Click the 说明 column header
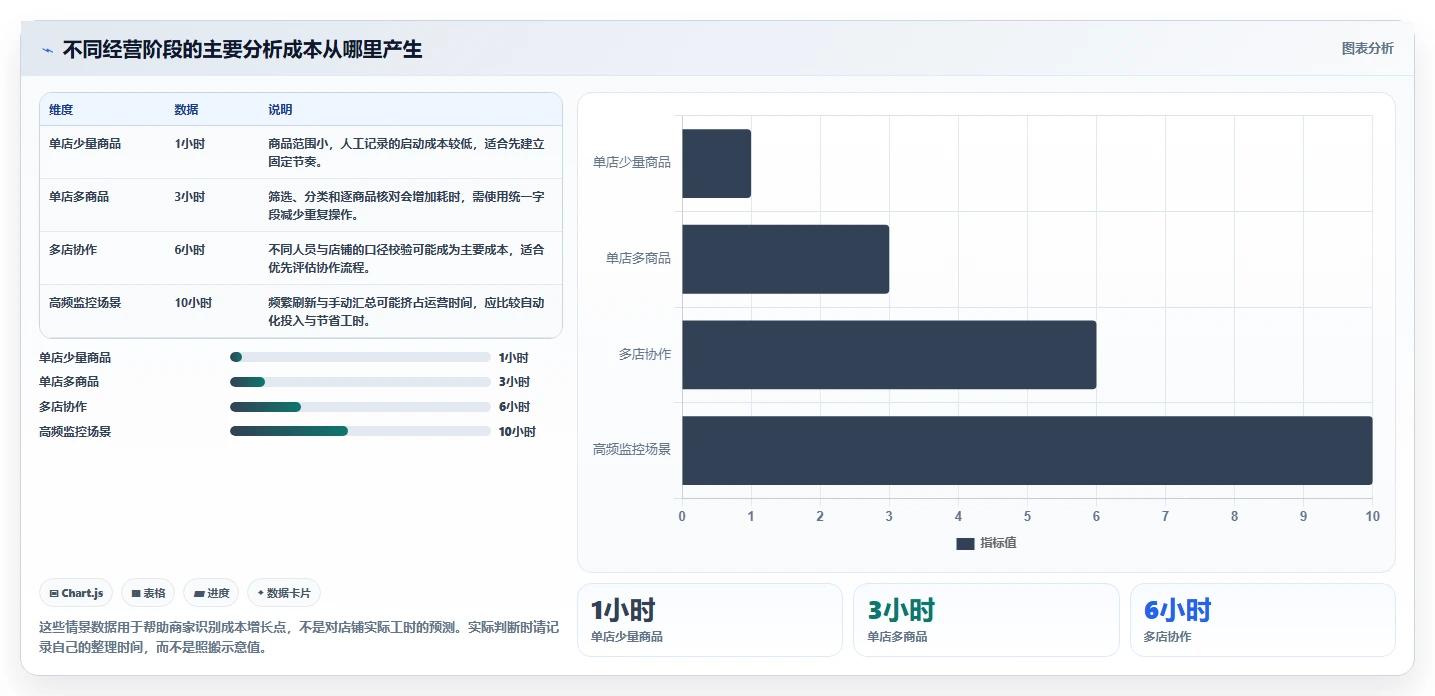1435x696 pixels. point(280,110)
